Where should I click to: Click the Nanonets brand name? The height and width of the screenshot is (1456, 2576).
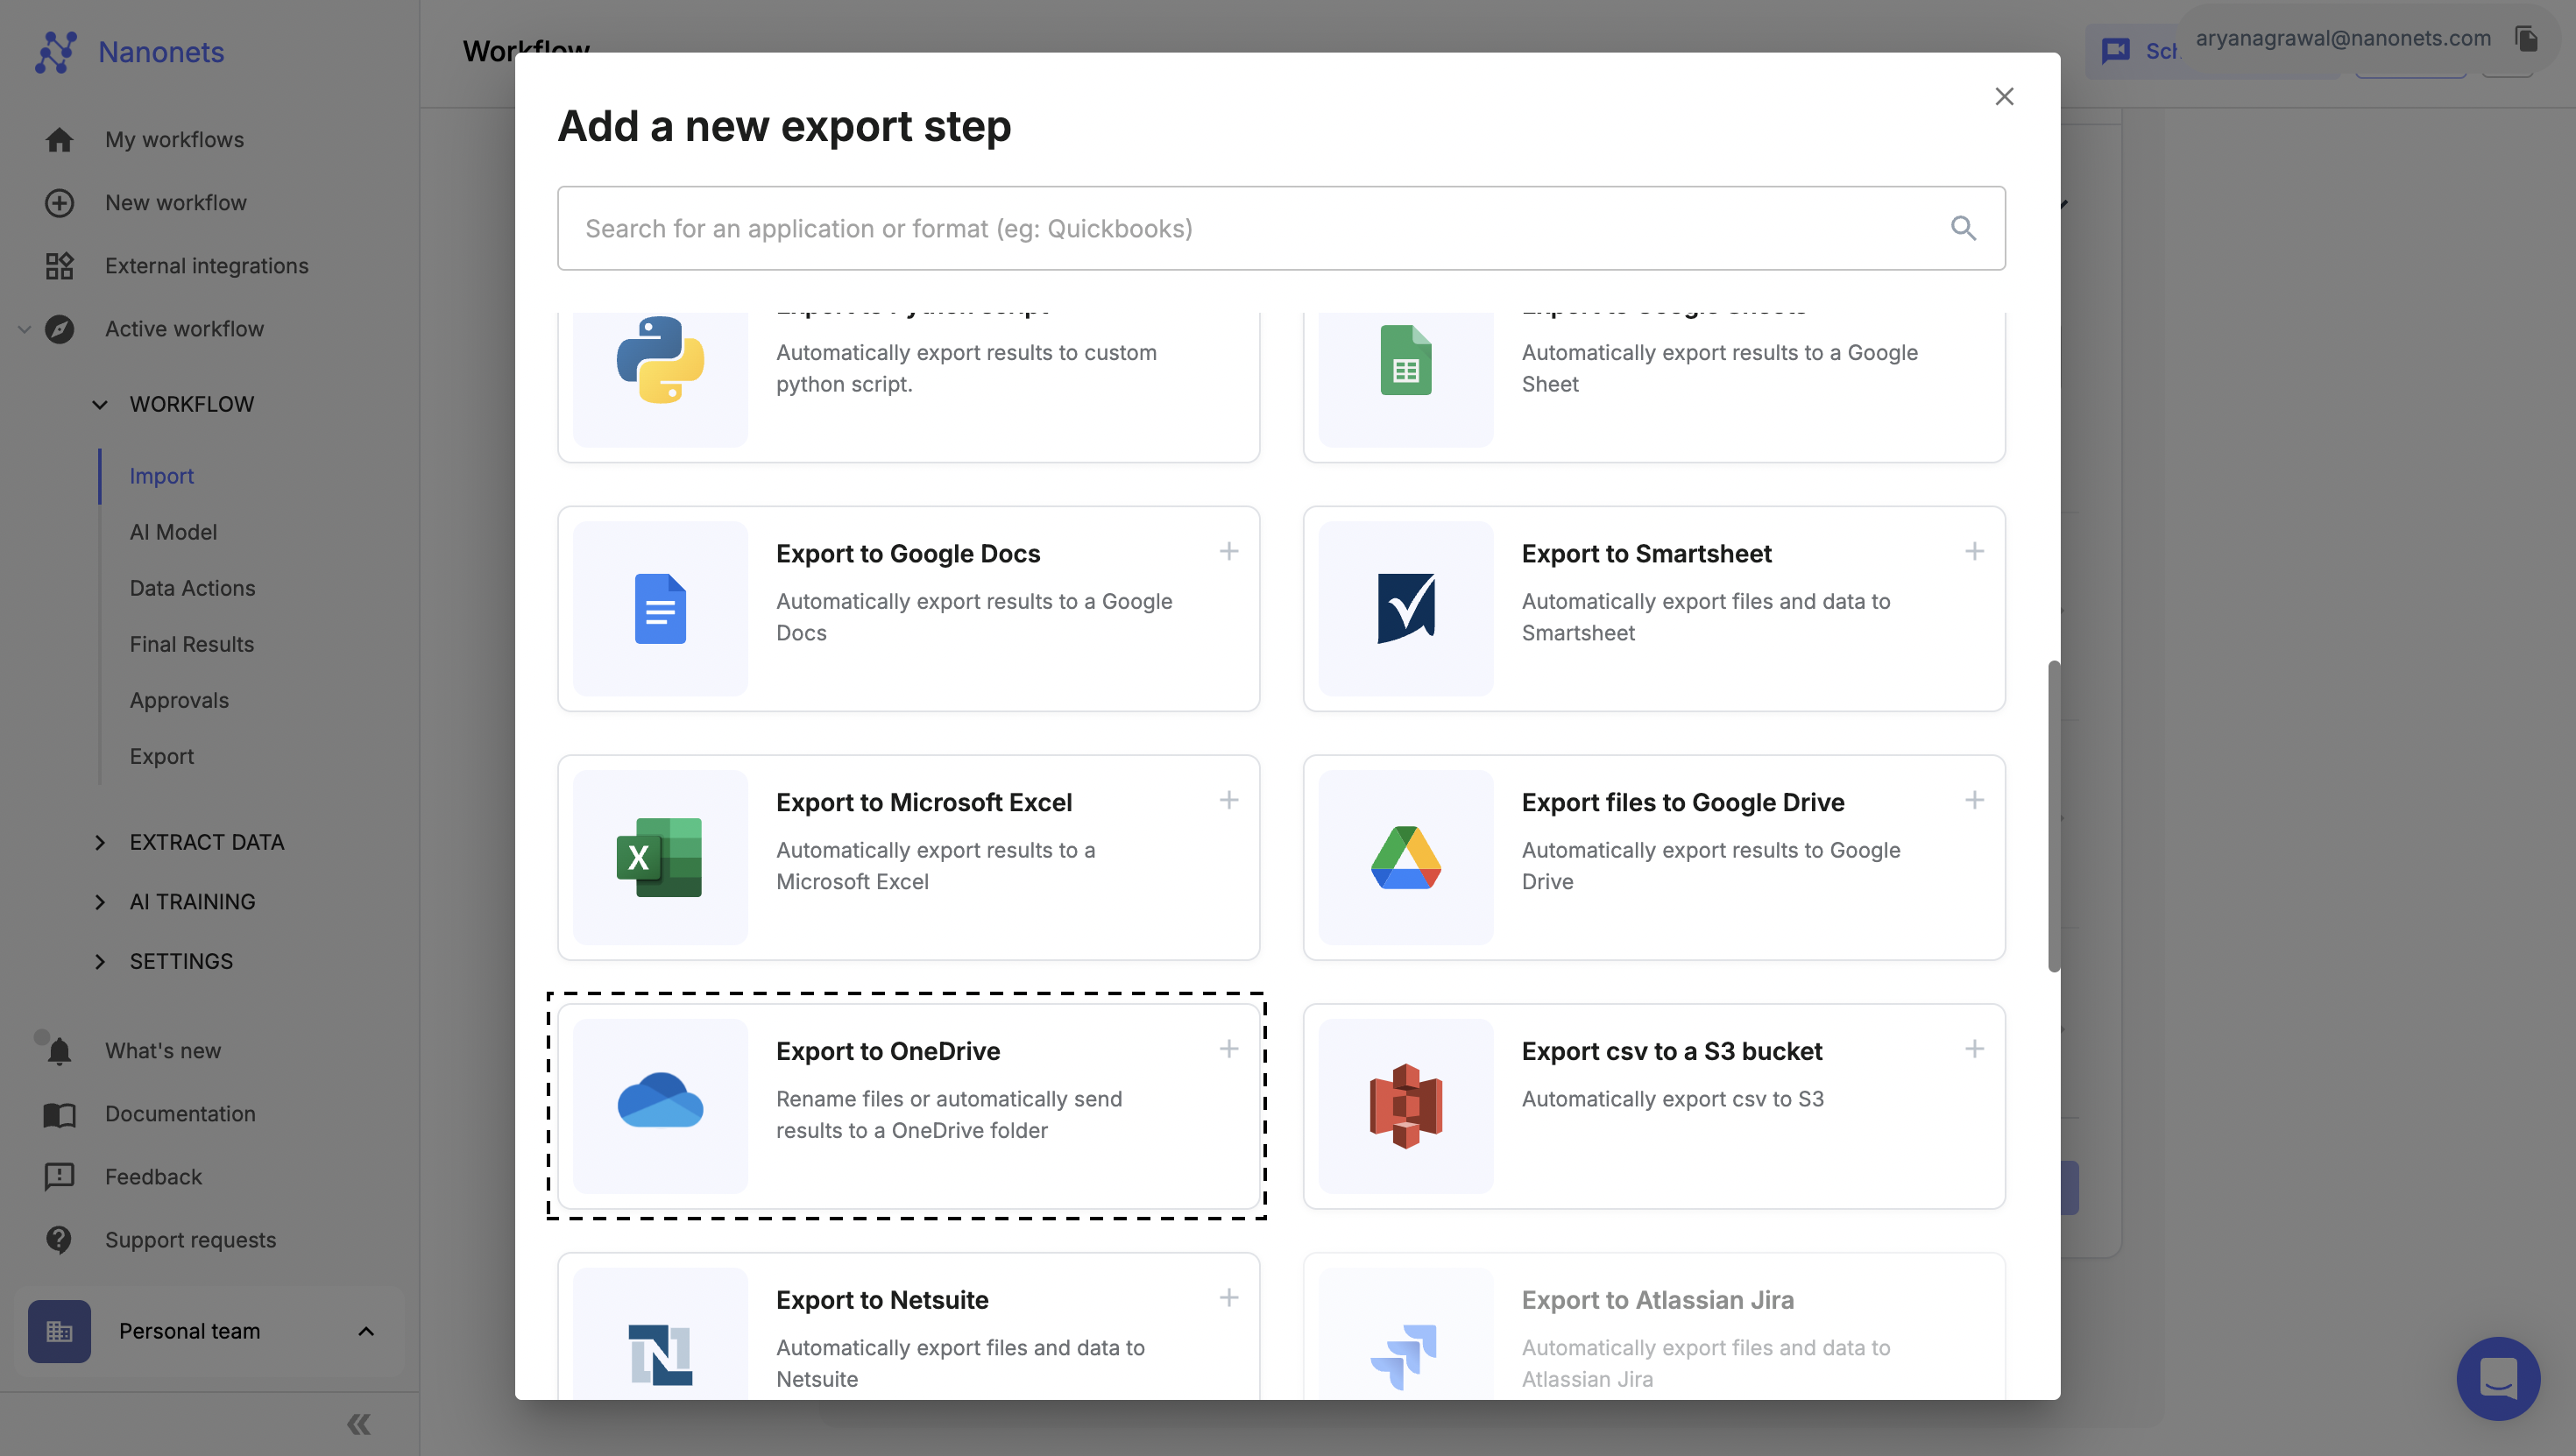tap(161, 52)
